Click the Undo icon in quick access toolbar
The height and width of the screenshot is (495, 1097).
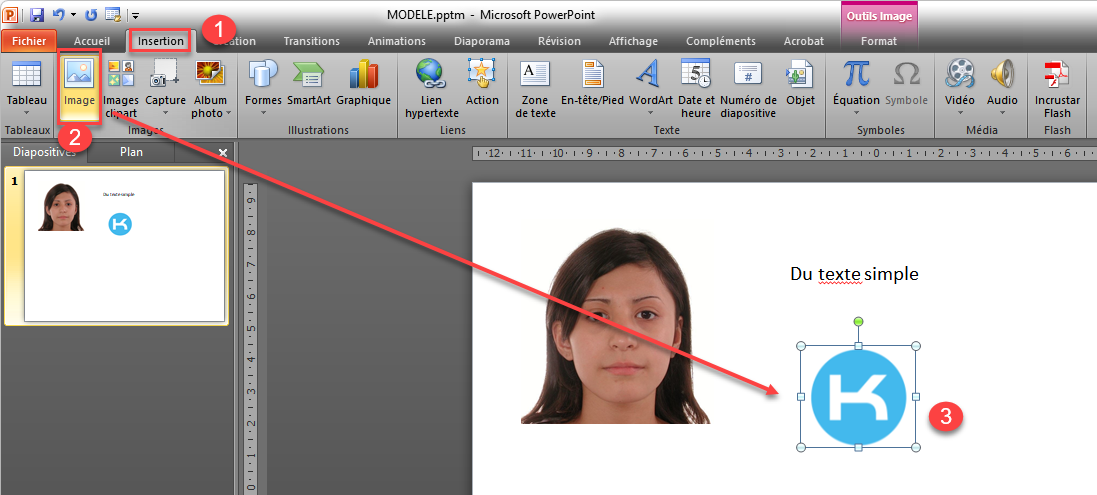pos(58,14)
